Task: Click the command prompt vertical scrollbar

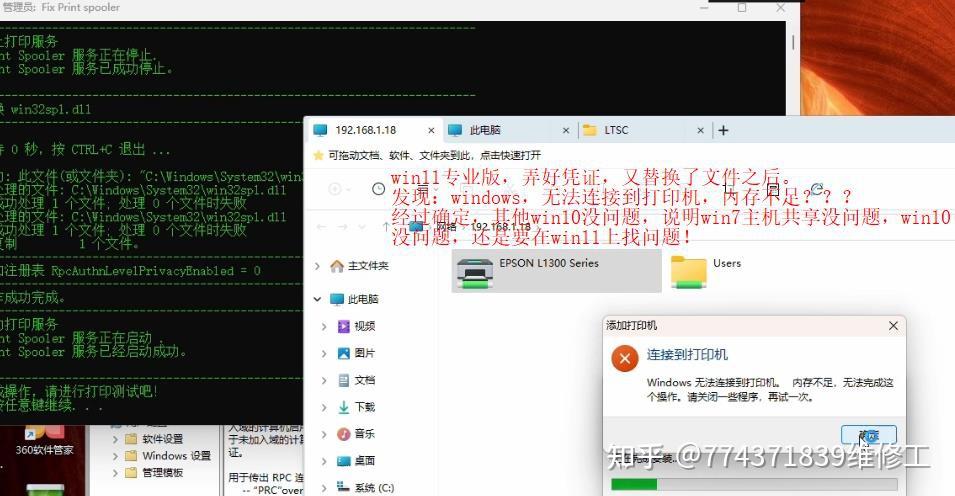Action: pos(792,42)
